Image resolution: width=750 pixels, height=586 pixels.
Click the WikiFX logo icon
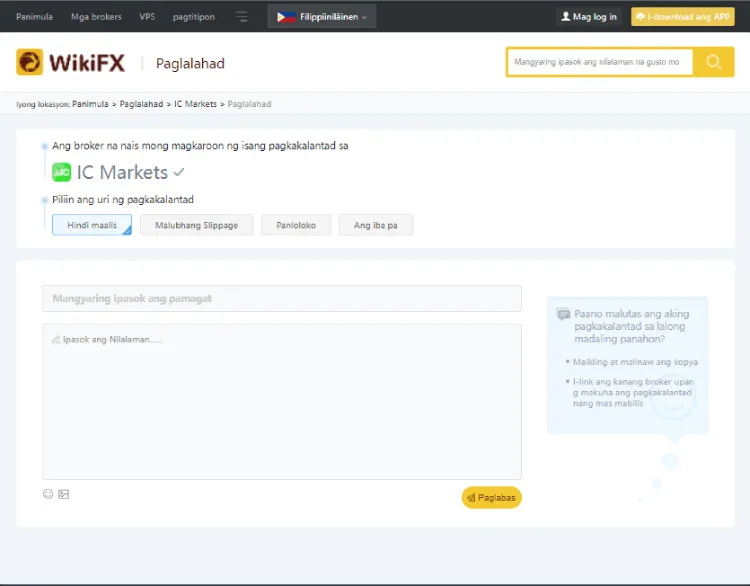coord(29,62)
